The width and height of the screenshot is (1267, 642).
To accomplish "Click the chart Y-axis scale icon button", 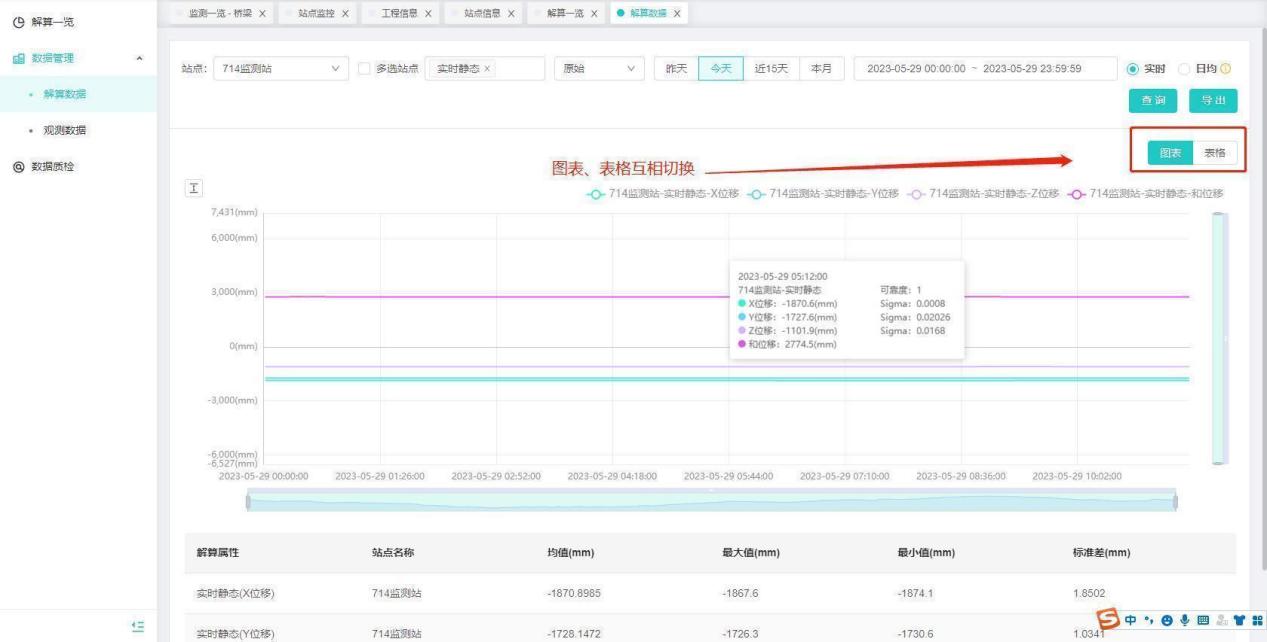I will [195, 190].
